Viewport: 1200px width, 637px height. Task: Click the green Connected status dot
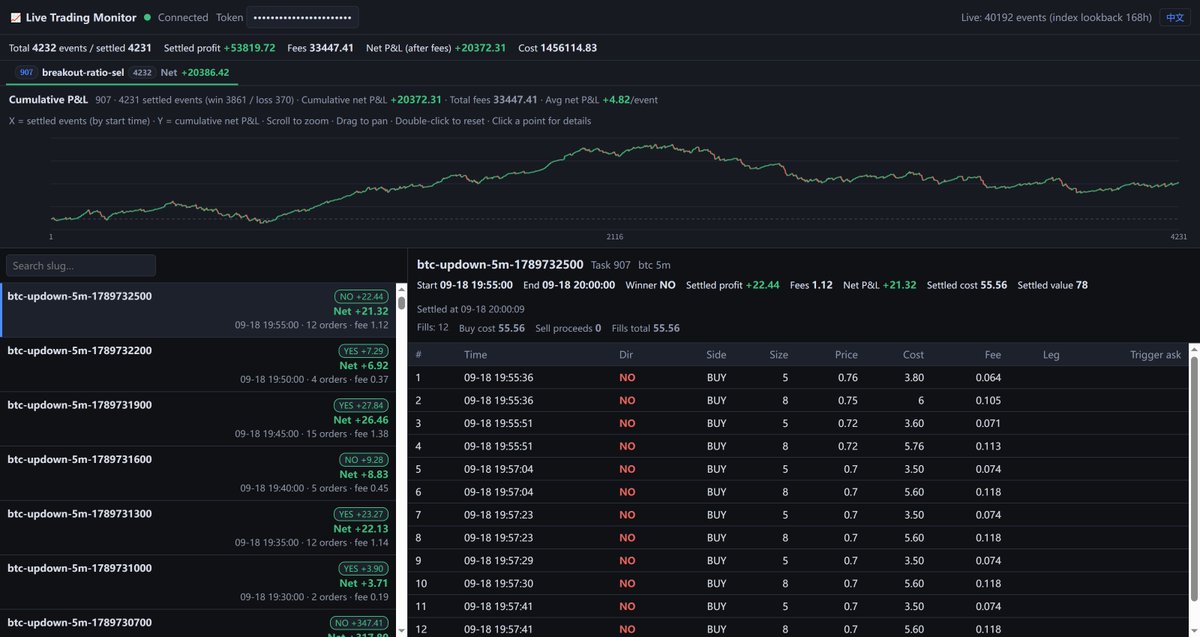click(147, 18)
